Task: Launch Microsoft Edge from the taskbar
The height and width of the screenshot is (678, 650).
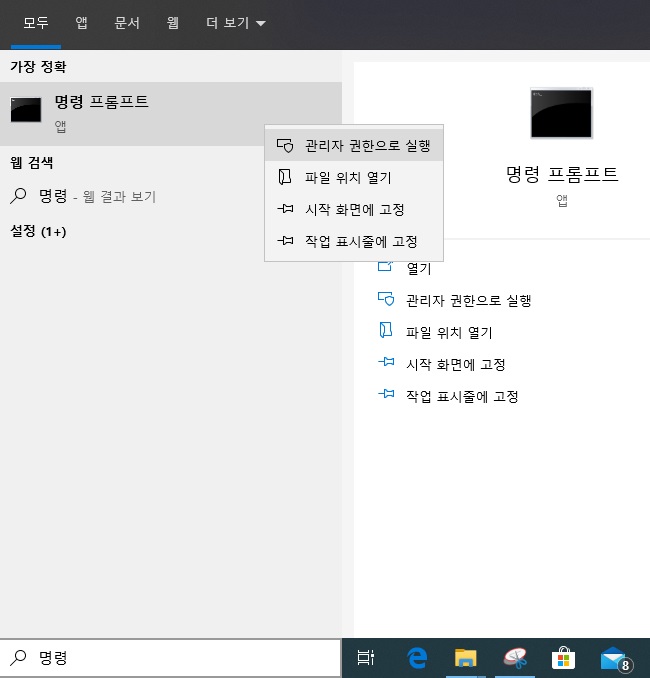Action: click(x=417, y=658)
